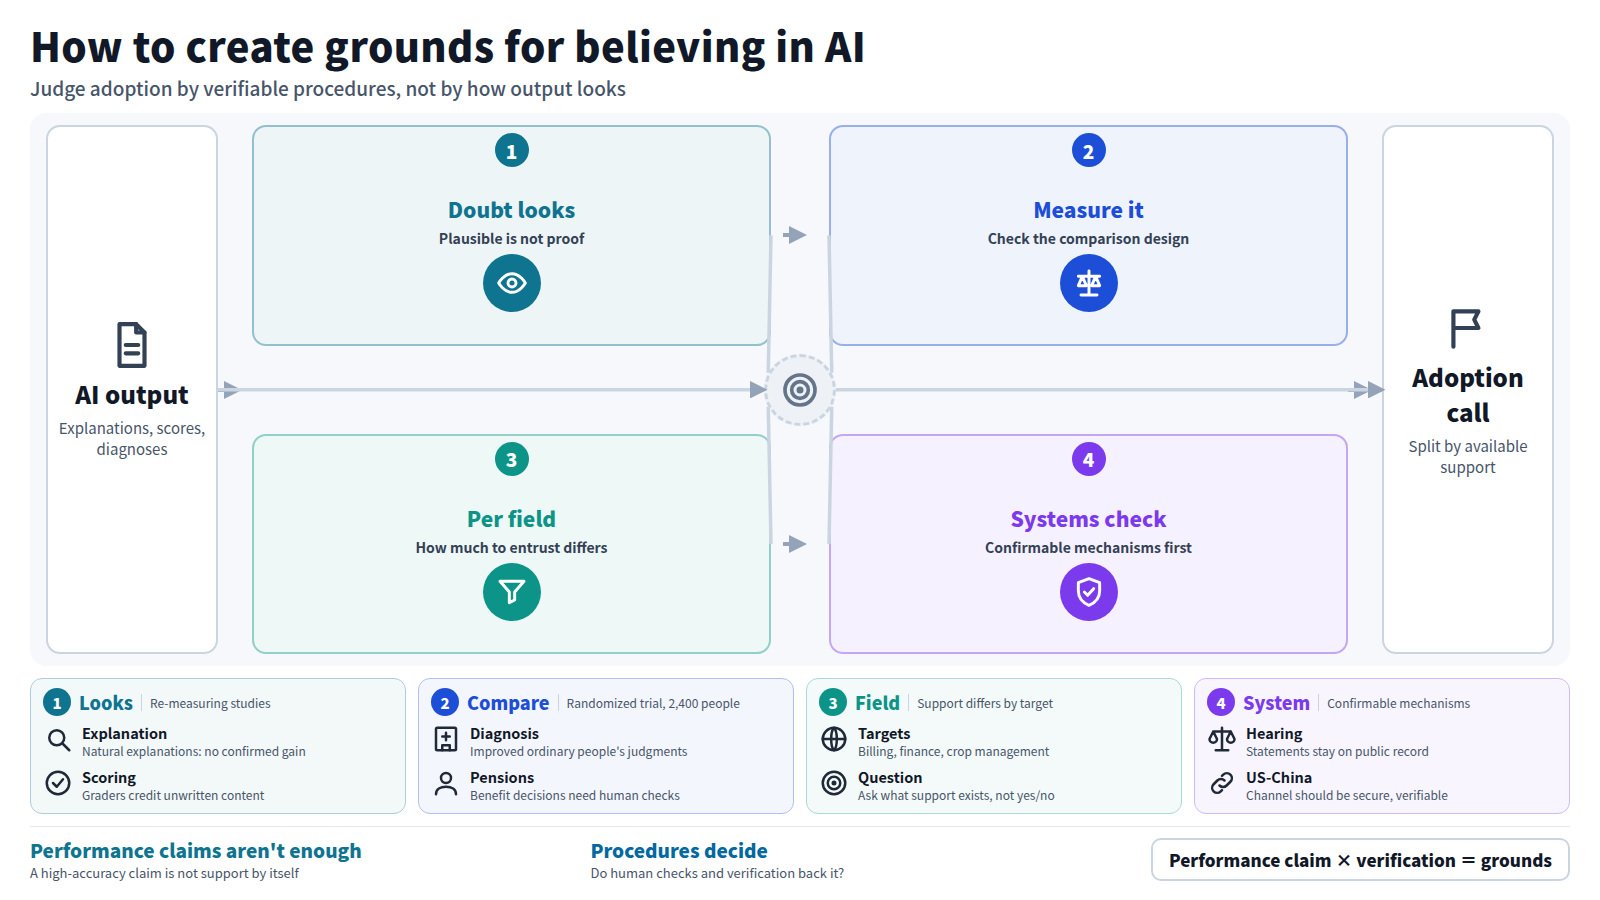Click the scales icon beside Hearing
This screenshot has width=1600, height=900.
coord(1222,739)
